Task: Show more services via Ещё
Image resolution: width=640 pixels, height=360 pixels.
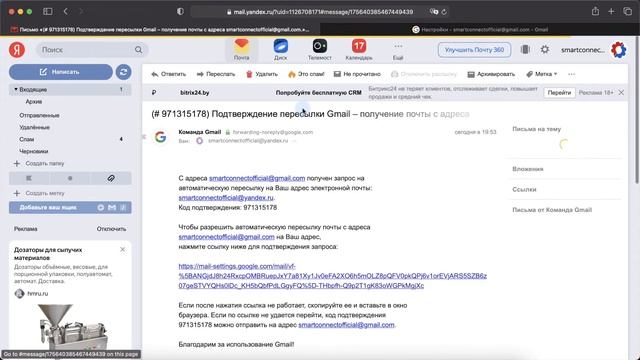Action: pos(398,51)
